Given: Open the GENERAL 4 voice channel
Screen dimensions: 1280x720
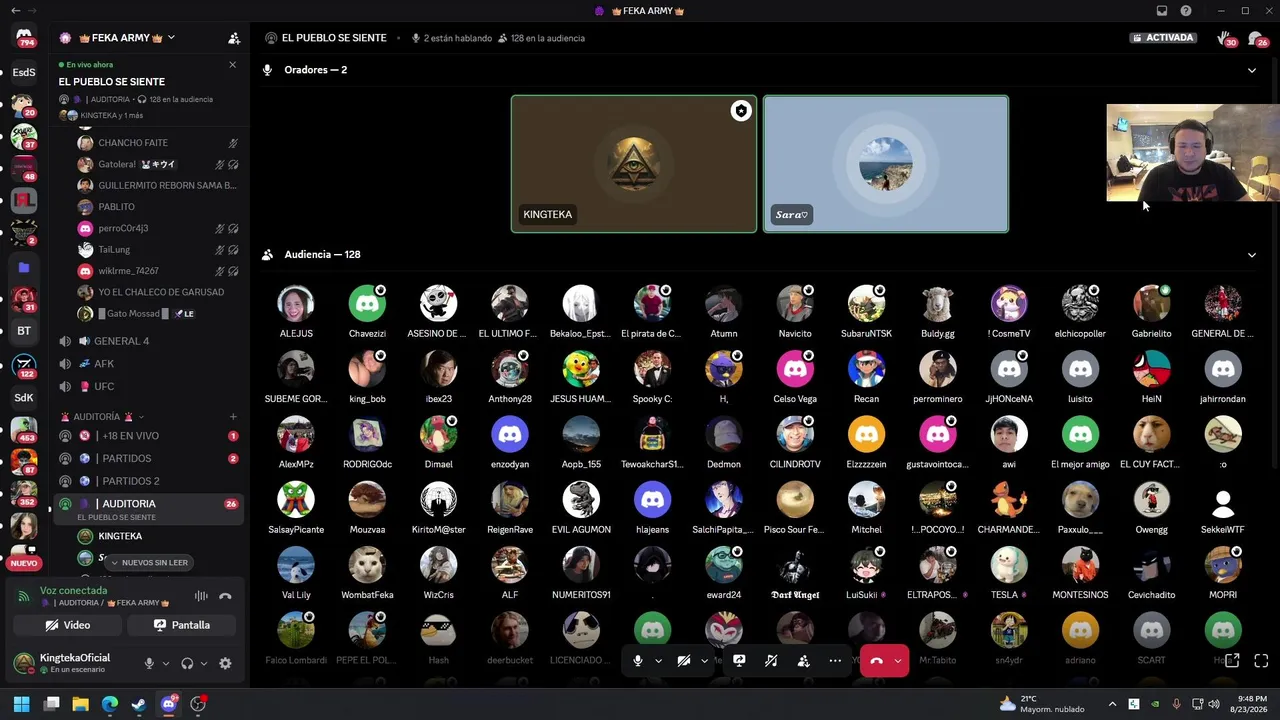Looking at the screenshot, I should point(148,341).
